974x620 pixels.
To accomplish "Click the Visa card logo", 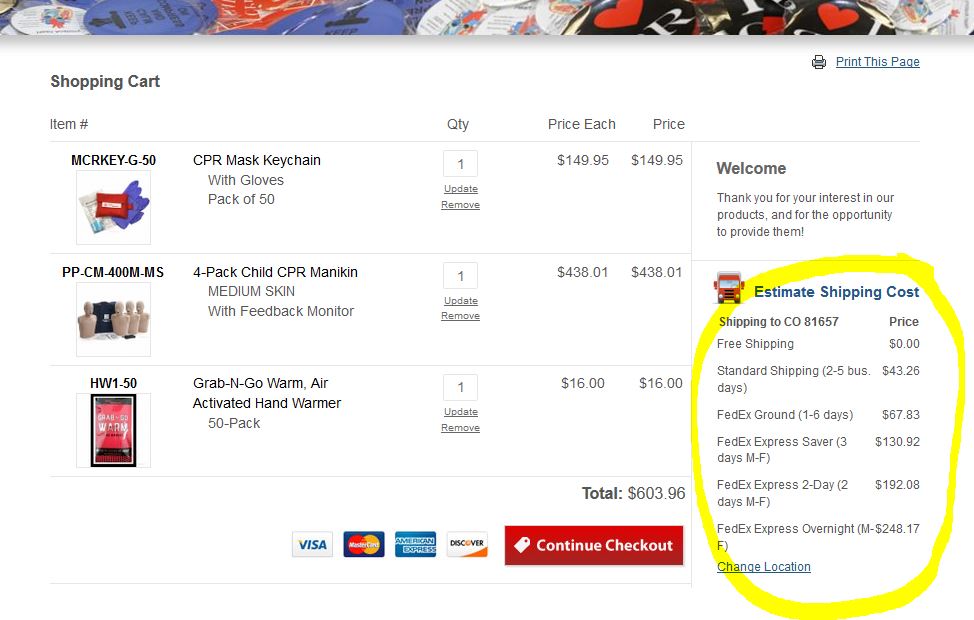I will (x=312, y=544).
